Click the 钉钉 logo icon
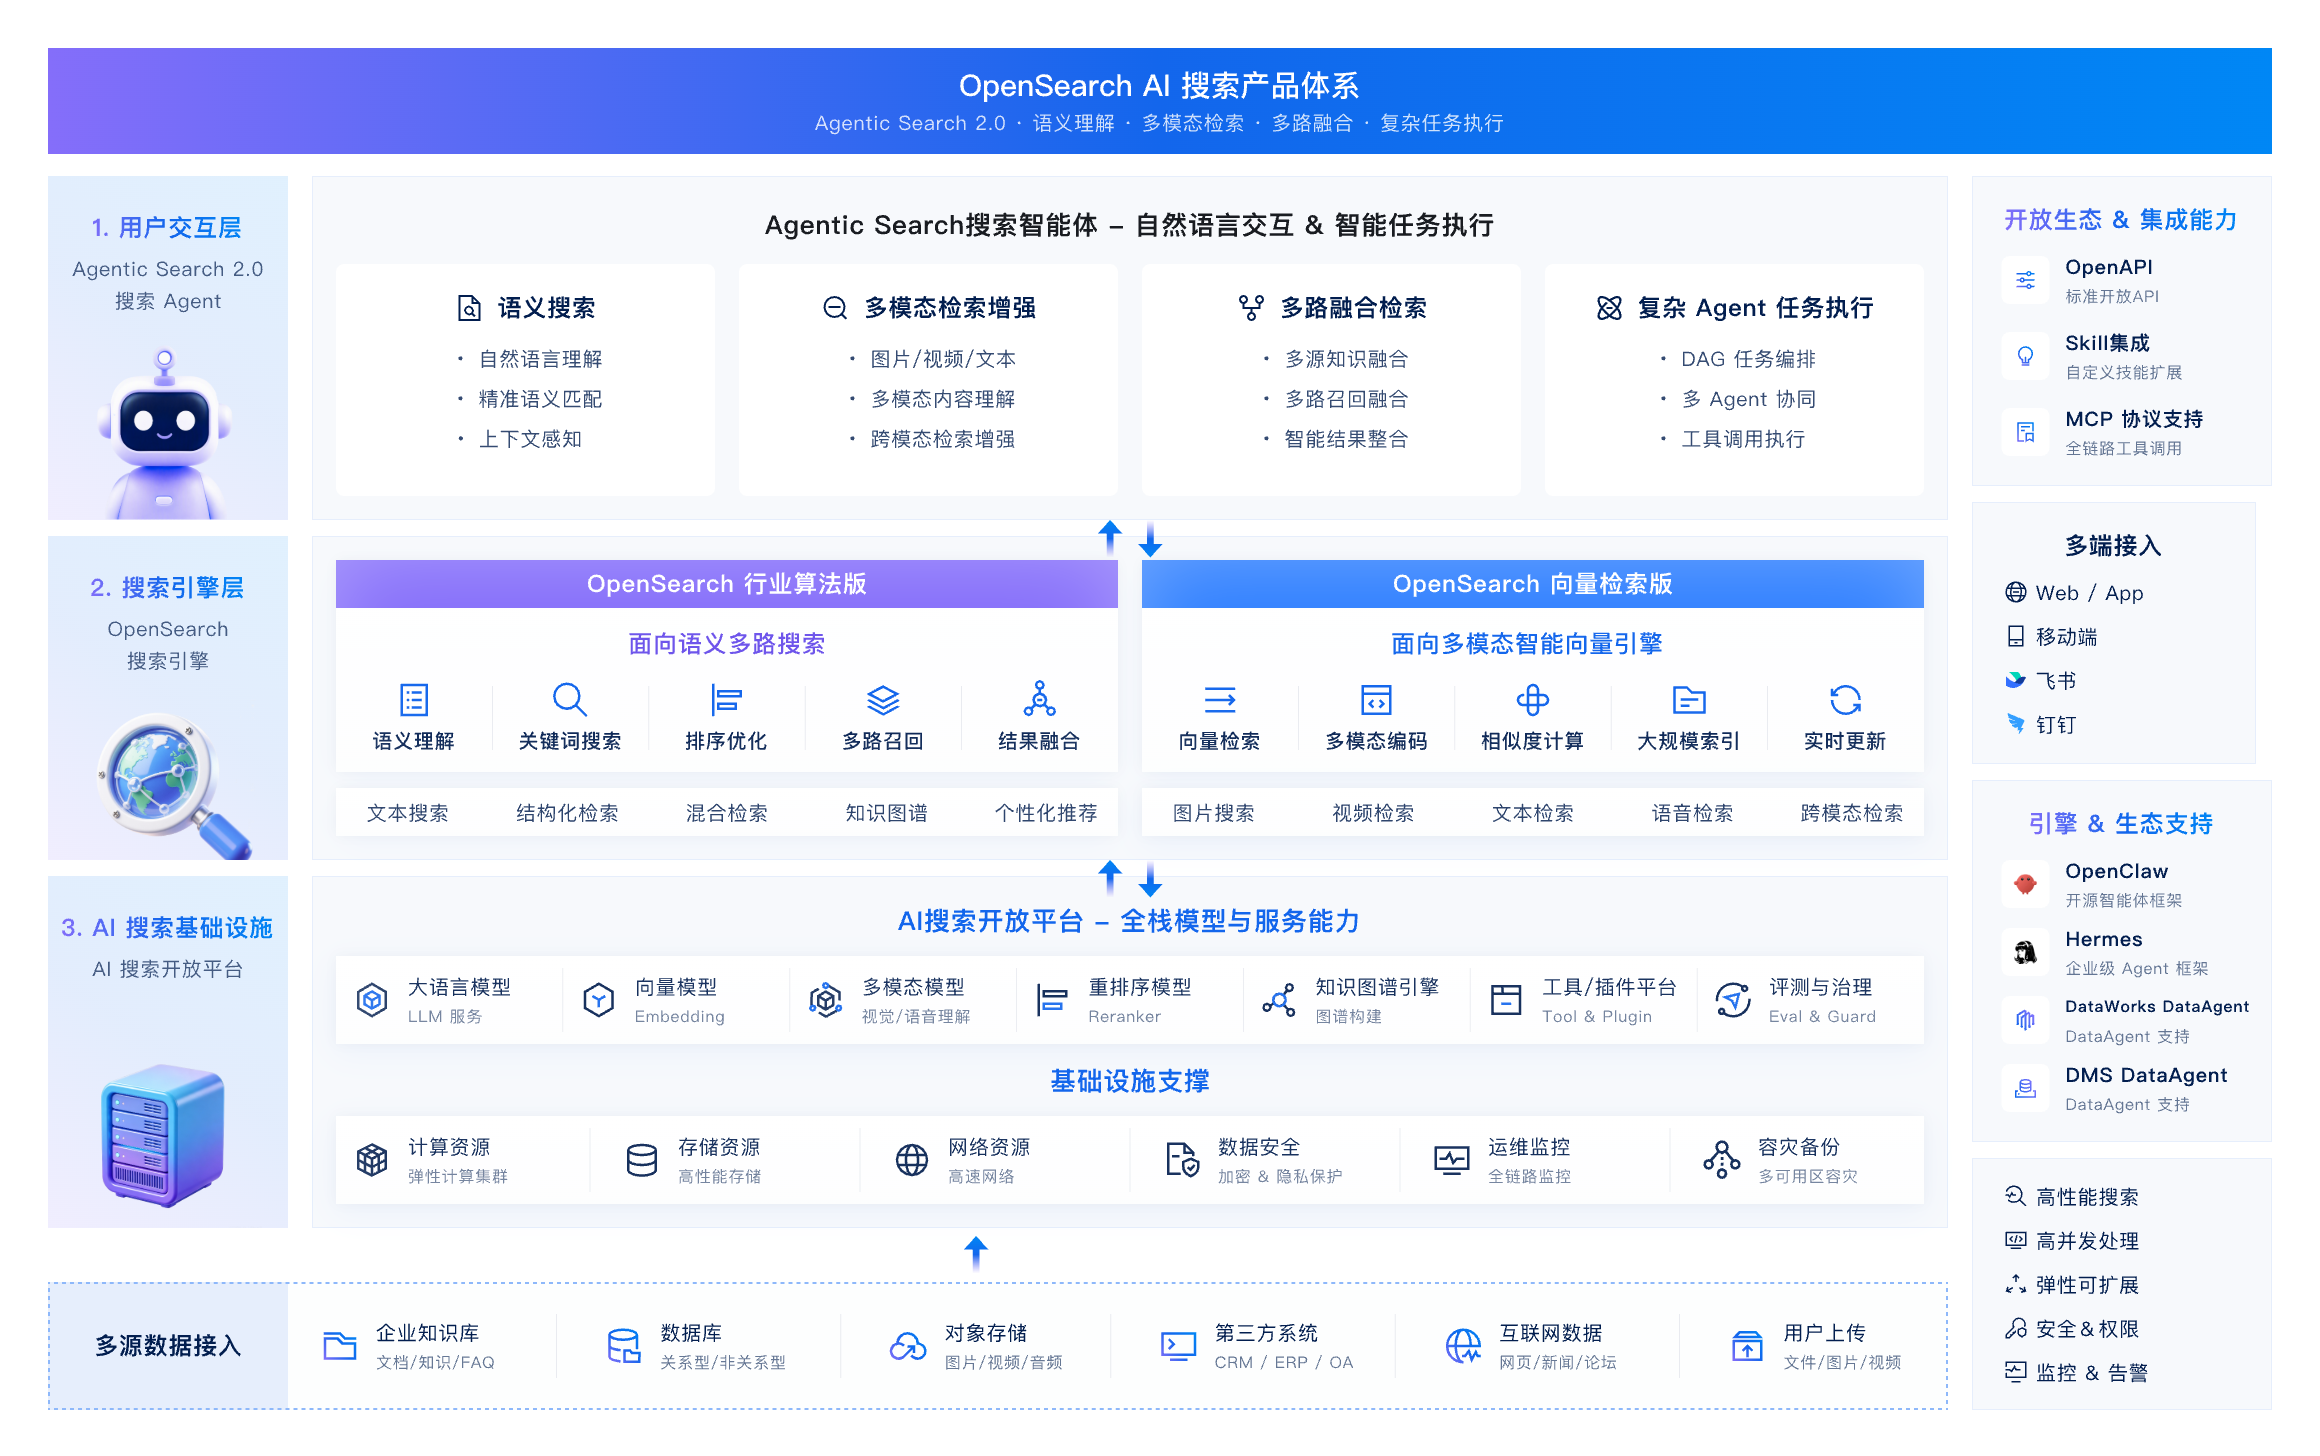2320x1456 pixels. 2016,724
